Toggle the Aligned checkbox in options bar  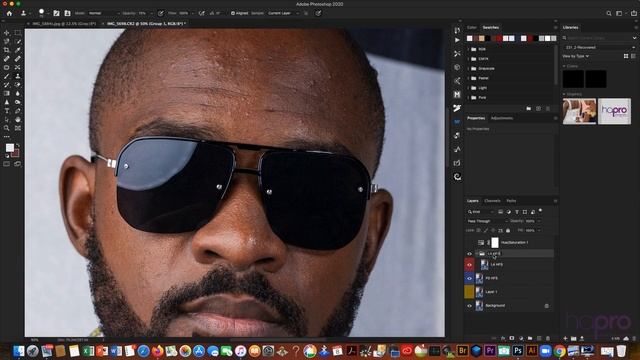[x=233, y=13]
